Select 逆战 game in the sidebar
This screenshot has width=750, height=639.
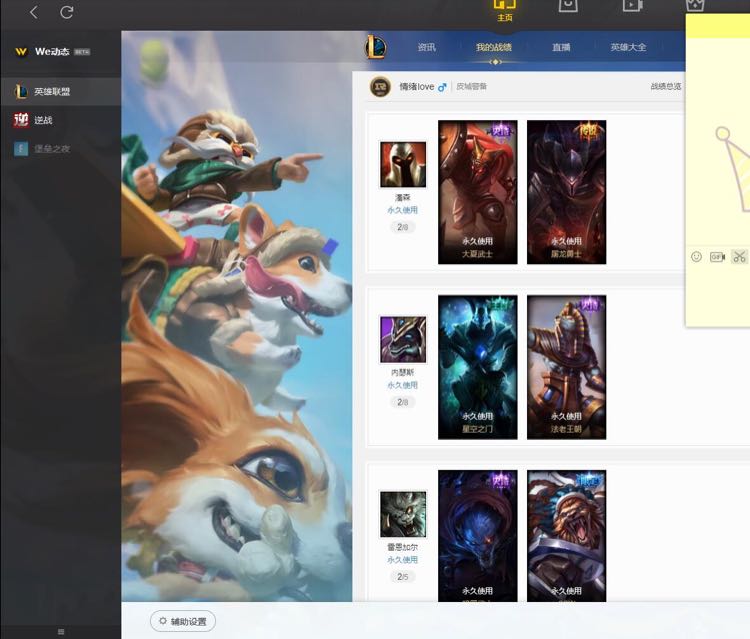tap(42, 120)
